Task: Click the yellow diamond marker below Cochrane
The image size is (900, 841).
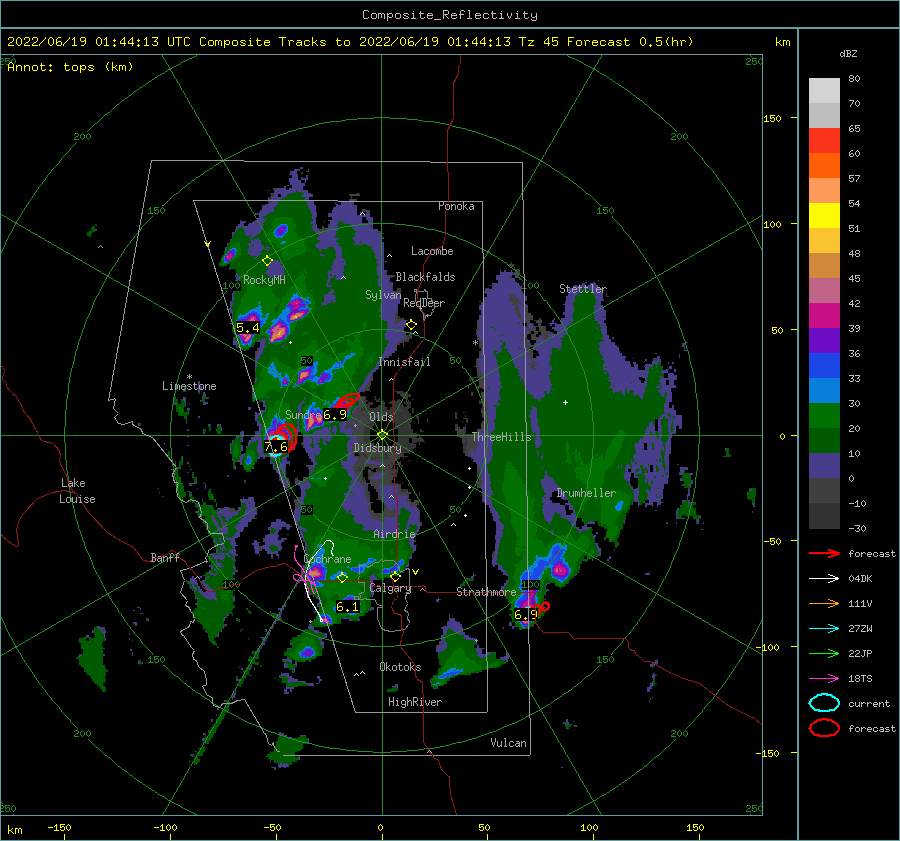Action: tap(342, 577)
